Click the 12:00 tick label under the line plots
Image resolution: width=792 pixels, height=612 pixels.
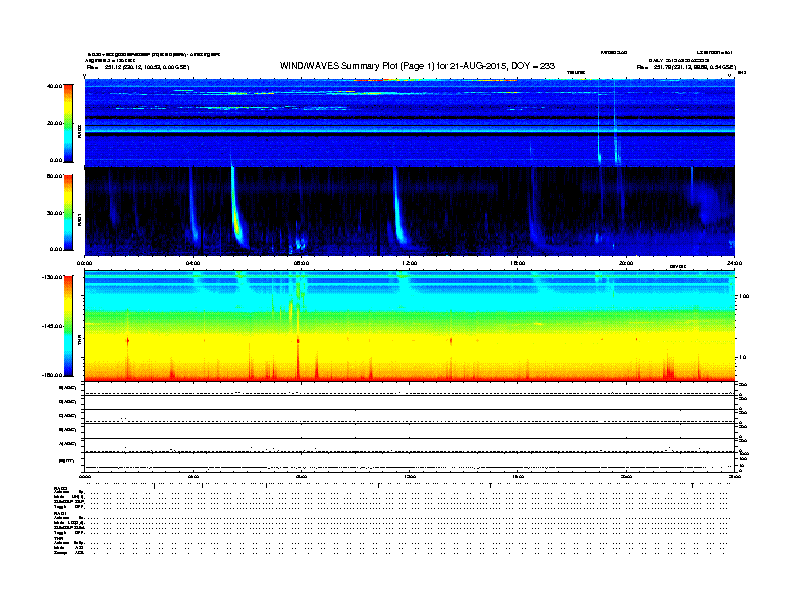[x=410, y=476]
